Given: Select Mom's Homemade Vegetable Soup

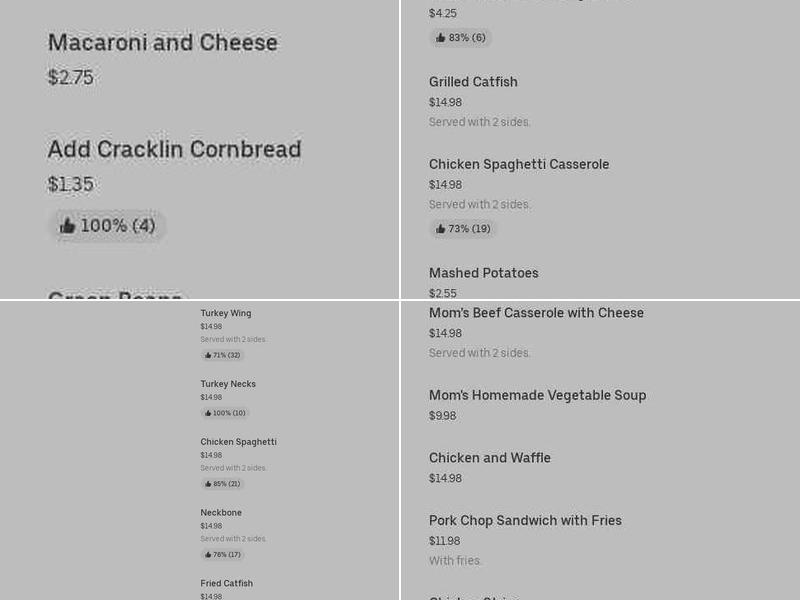Looking at the screenshot, I should pos(537,395).
